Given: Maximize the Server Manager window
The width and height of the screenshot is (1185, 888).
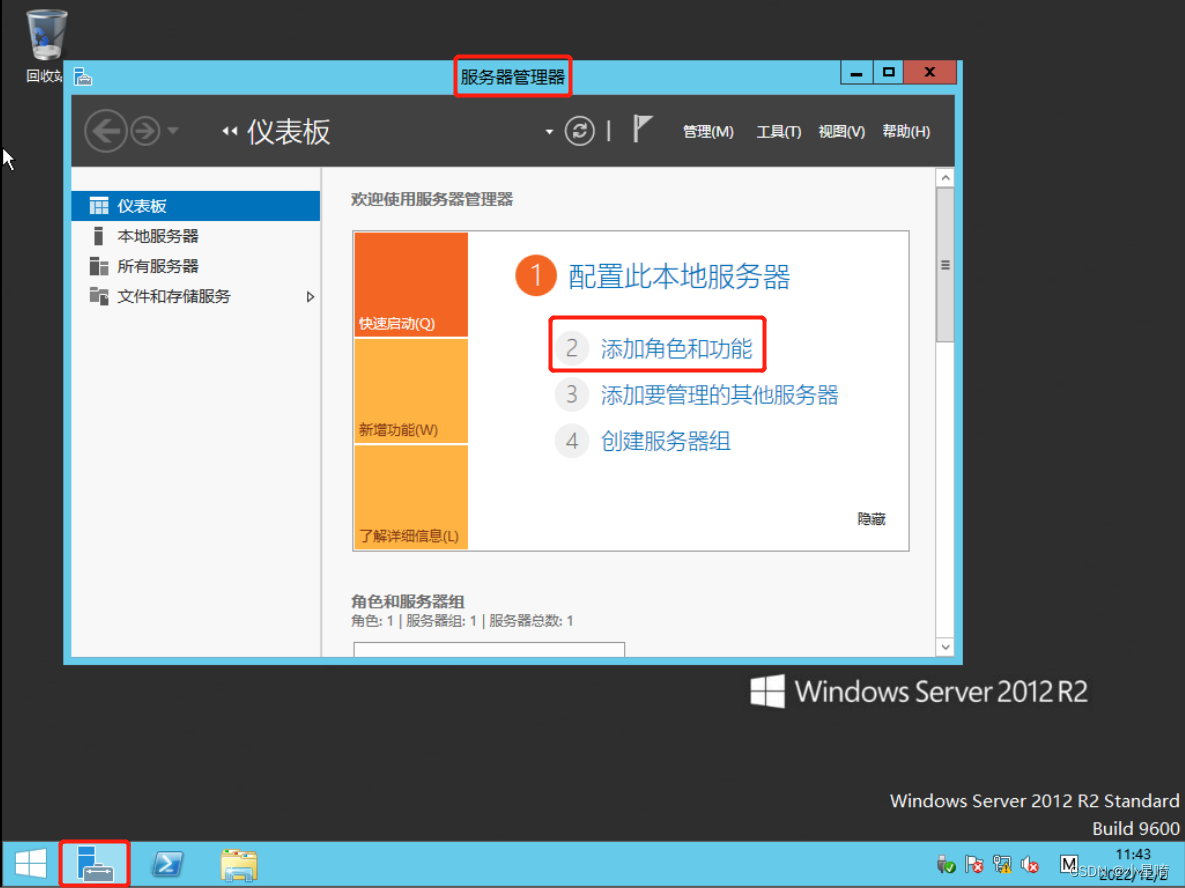Looking at the screenshot, I should click(x=889, y=73).
